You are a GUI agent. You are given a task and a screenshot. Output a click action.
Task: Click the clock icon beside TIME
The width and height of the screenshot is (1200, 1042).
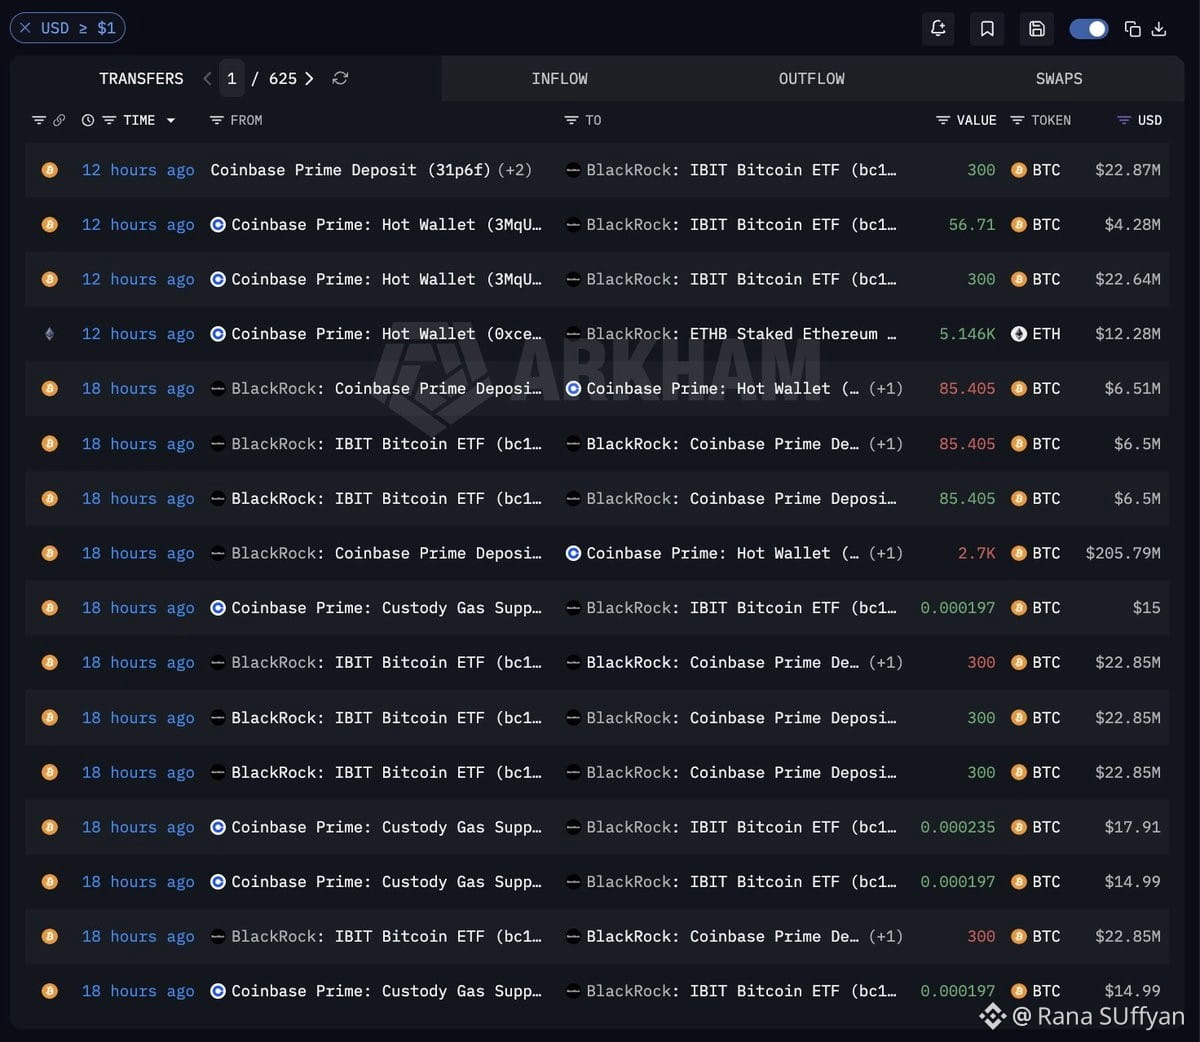88,120
